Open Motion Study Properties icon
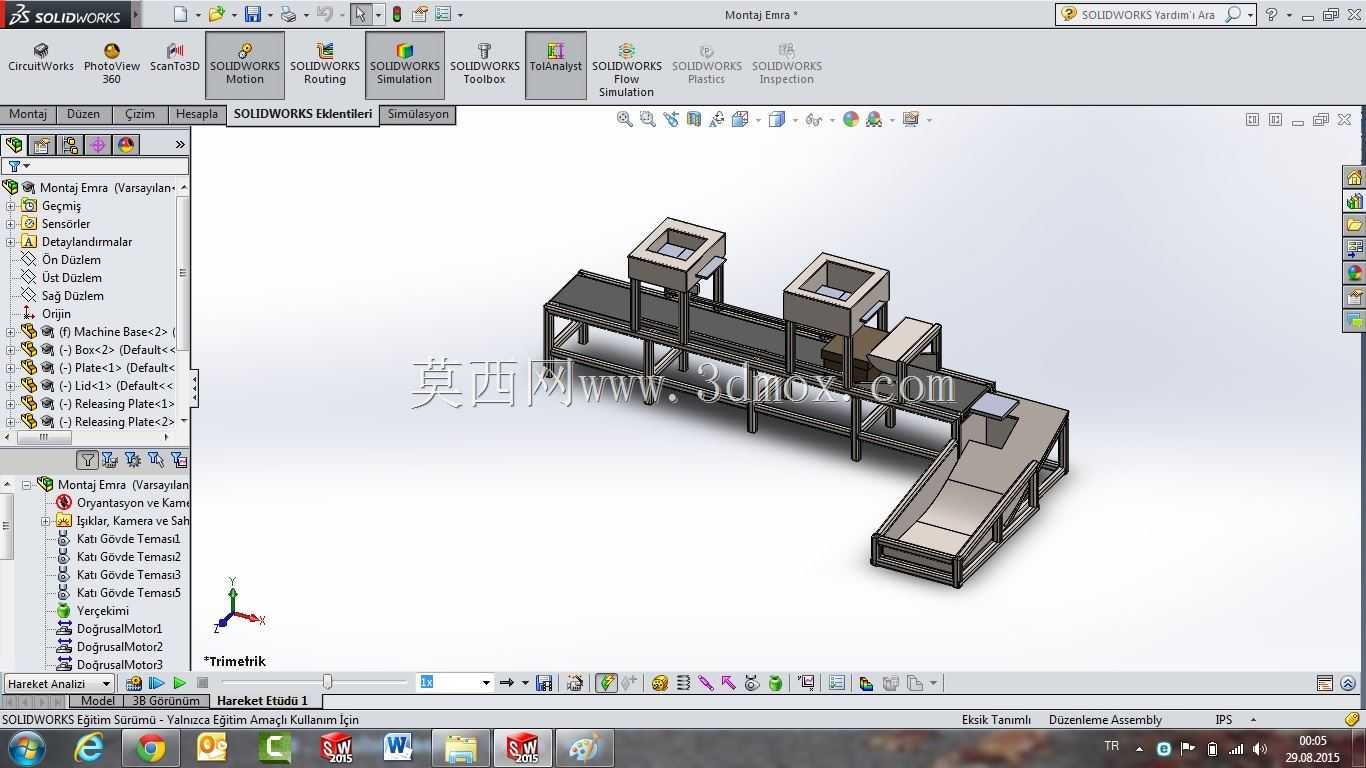Viewport: 1366px width, 768px height. click(x=837, y=683)
